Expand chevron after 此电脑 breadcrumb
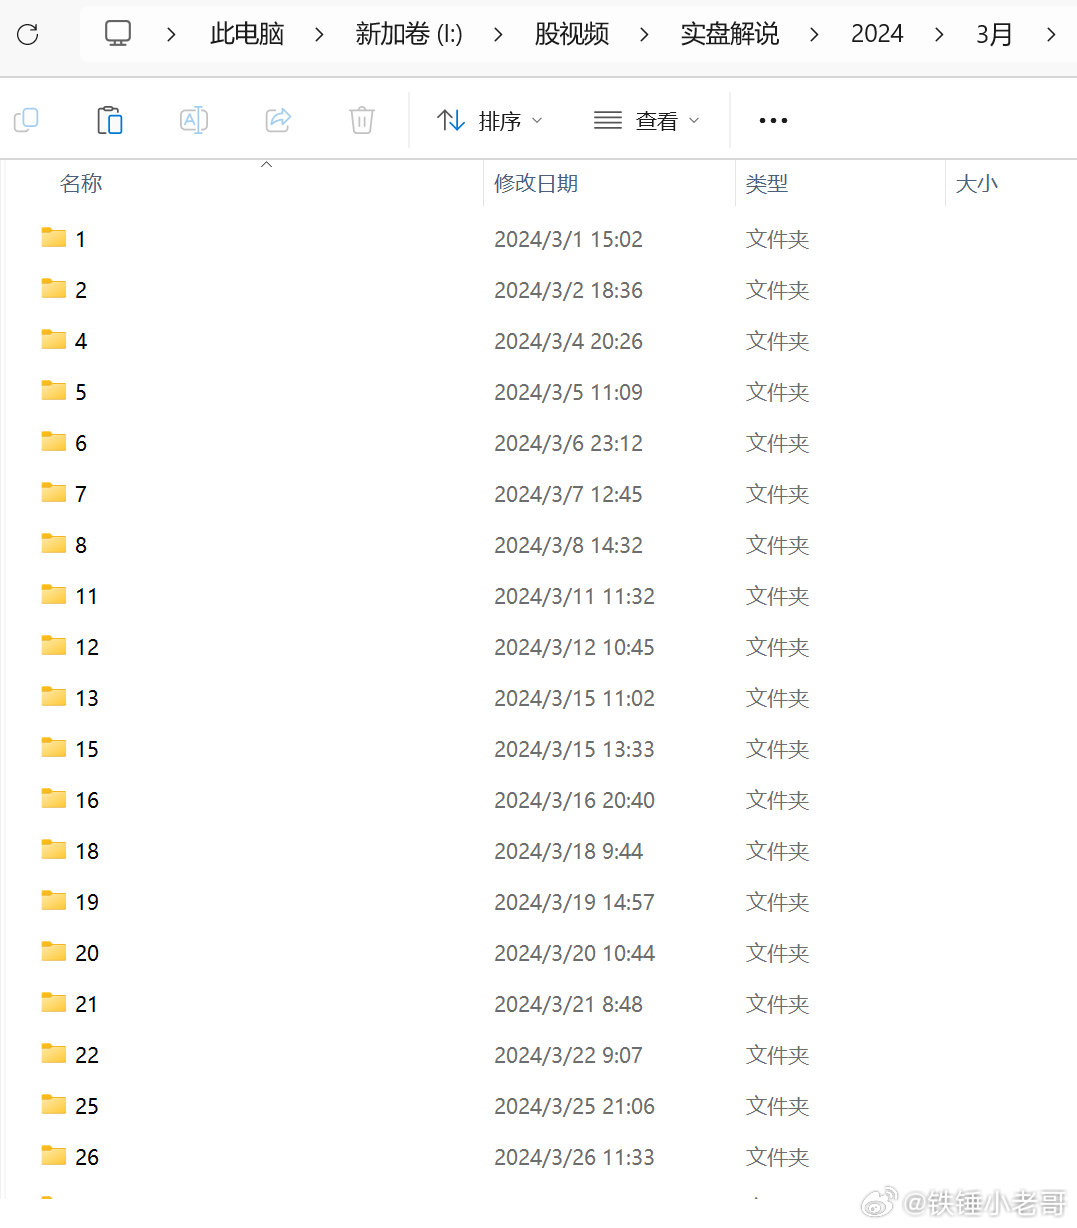Screen dimensions: 1077x1228 (319, 34)
